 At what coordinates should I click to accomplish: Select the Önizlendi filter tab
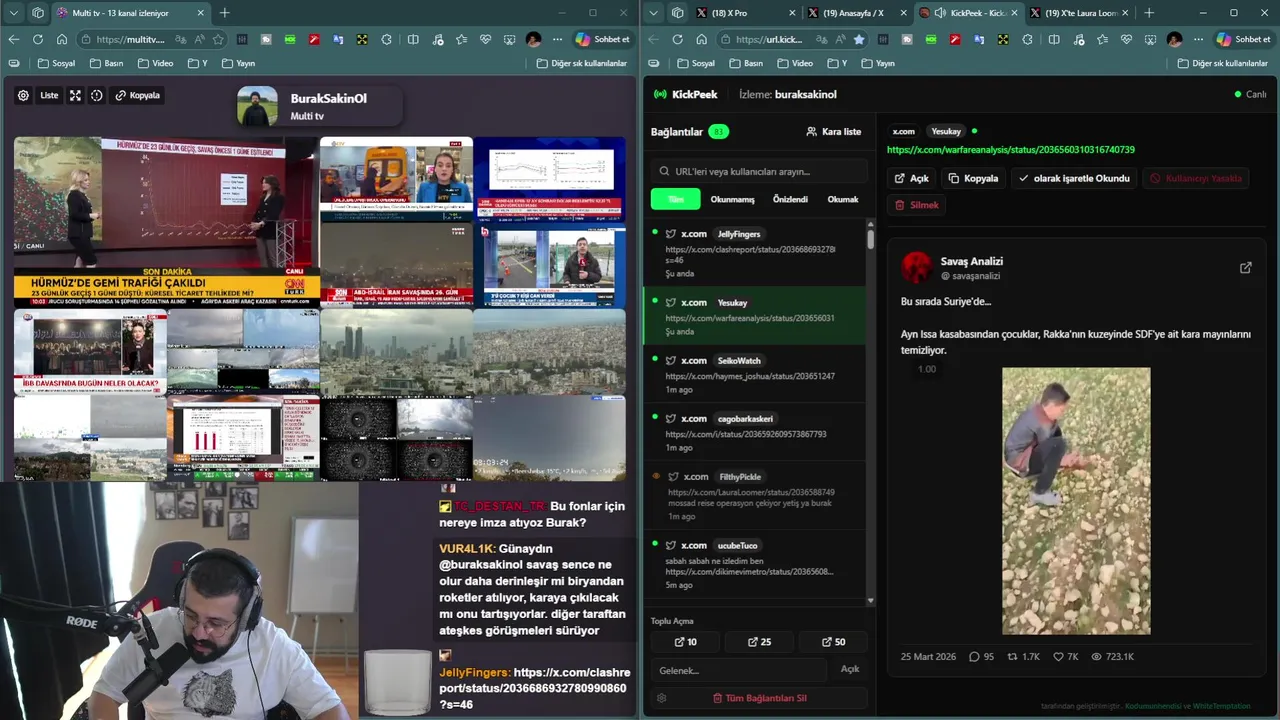pos(790,199)
